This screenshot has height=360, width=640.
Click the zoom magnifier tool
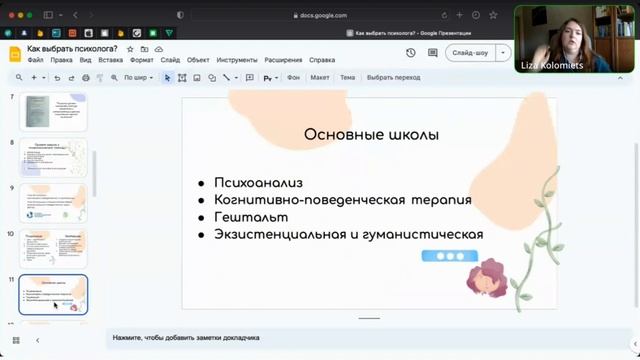pyautogui.click(x=114, y=78)
